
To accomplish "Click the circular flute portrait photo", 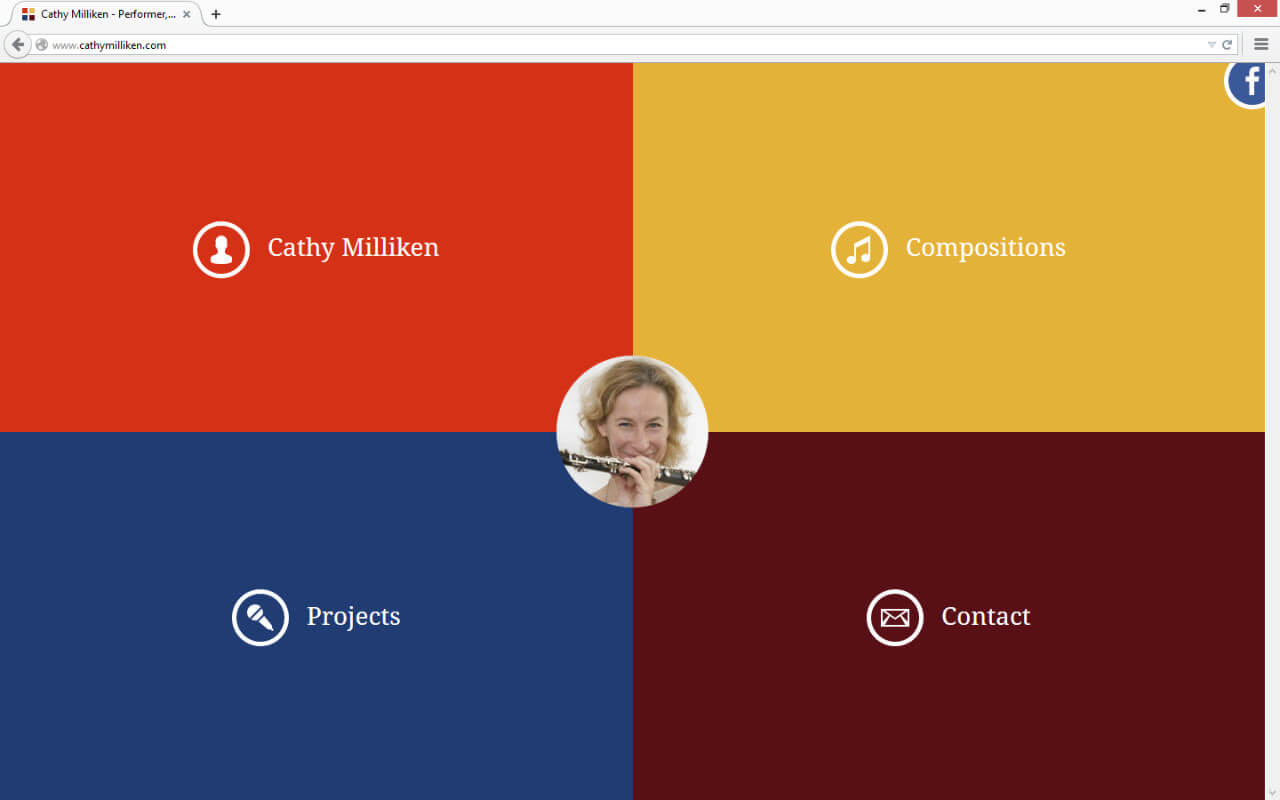I will tap(632, 432).
